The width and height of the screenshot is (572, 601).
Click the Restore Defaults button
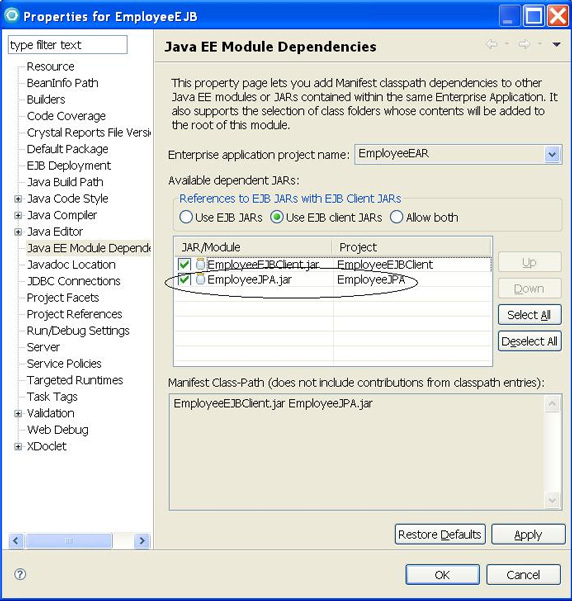point(440,534)
